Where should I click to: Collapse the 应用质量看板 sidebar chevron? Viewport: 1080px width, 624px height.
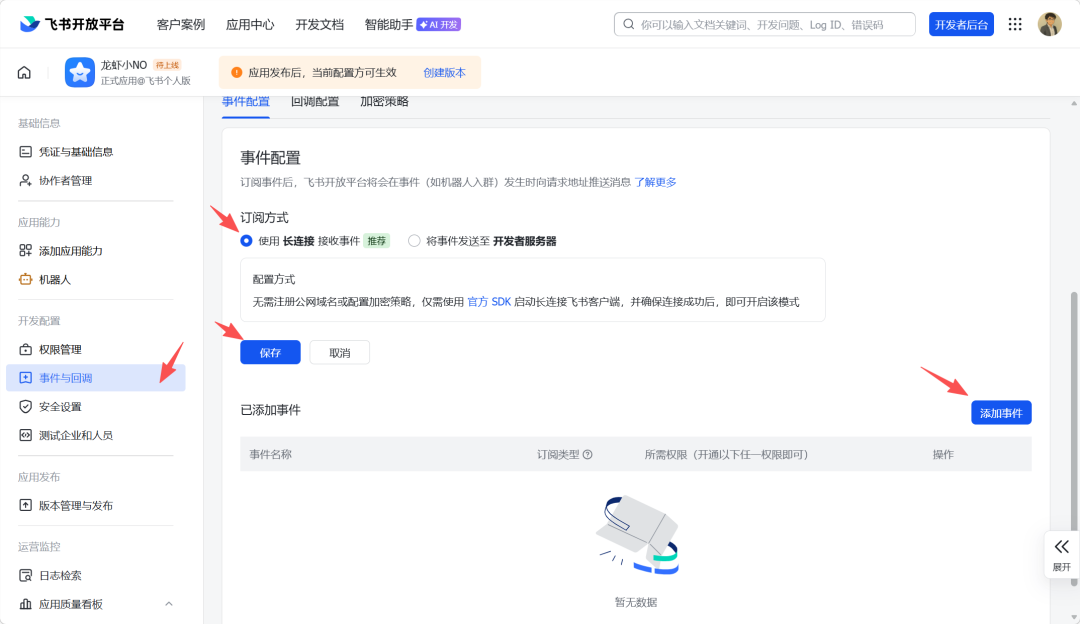pos(169,604)
